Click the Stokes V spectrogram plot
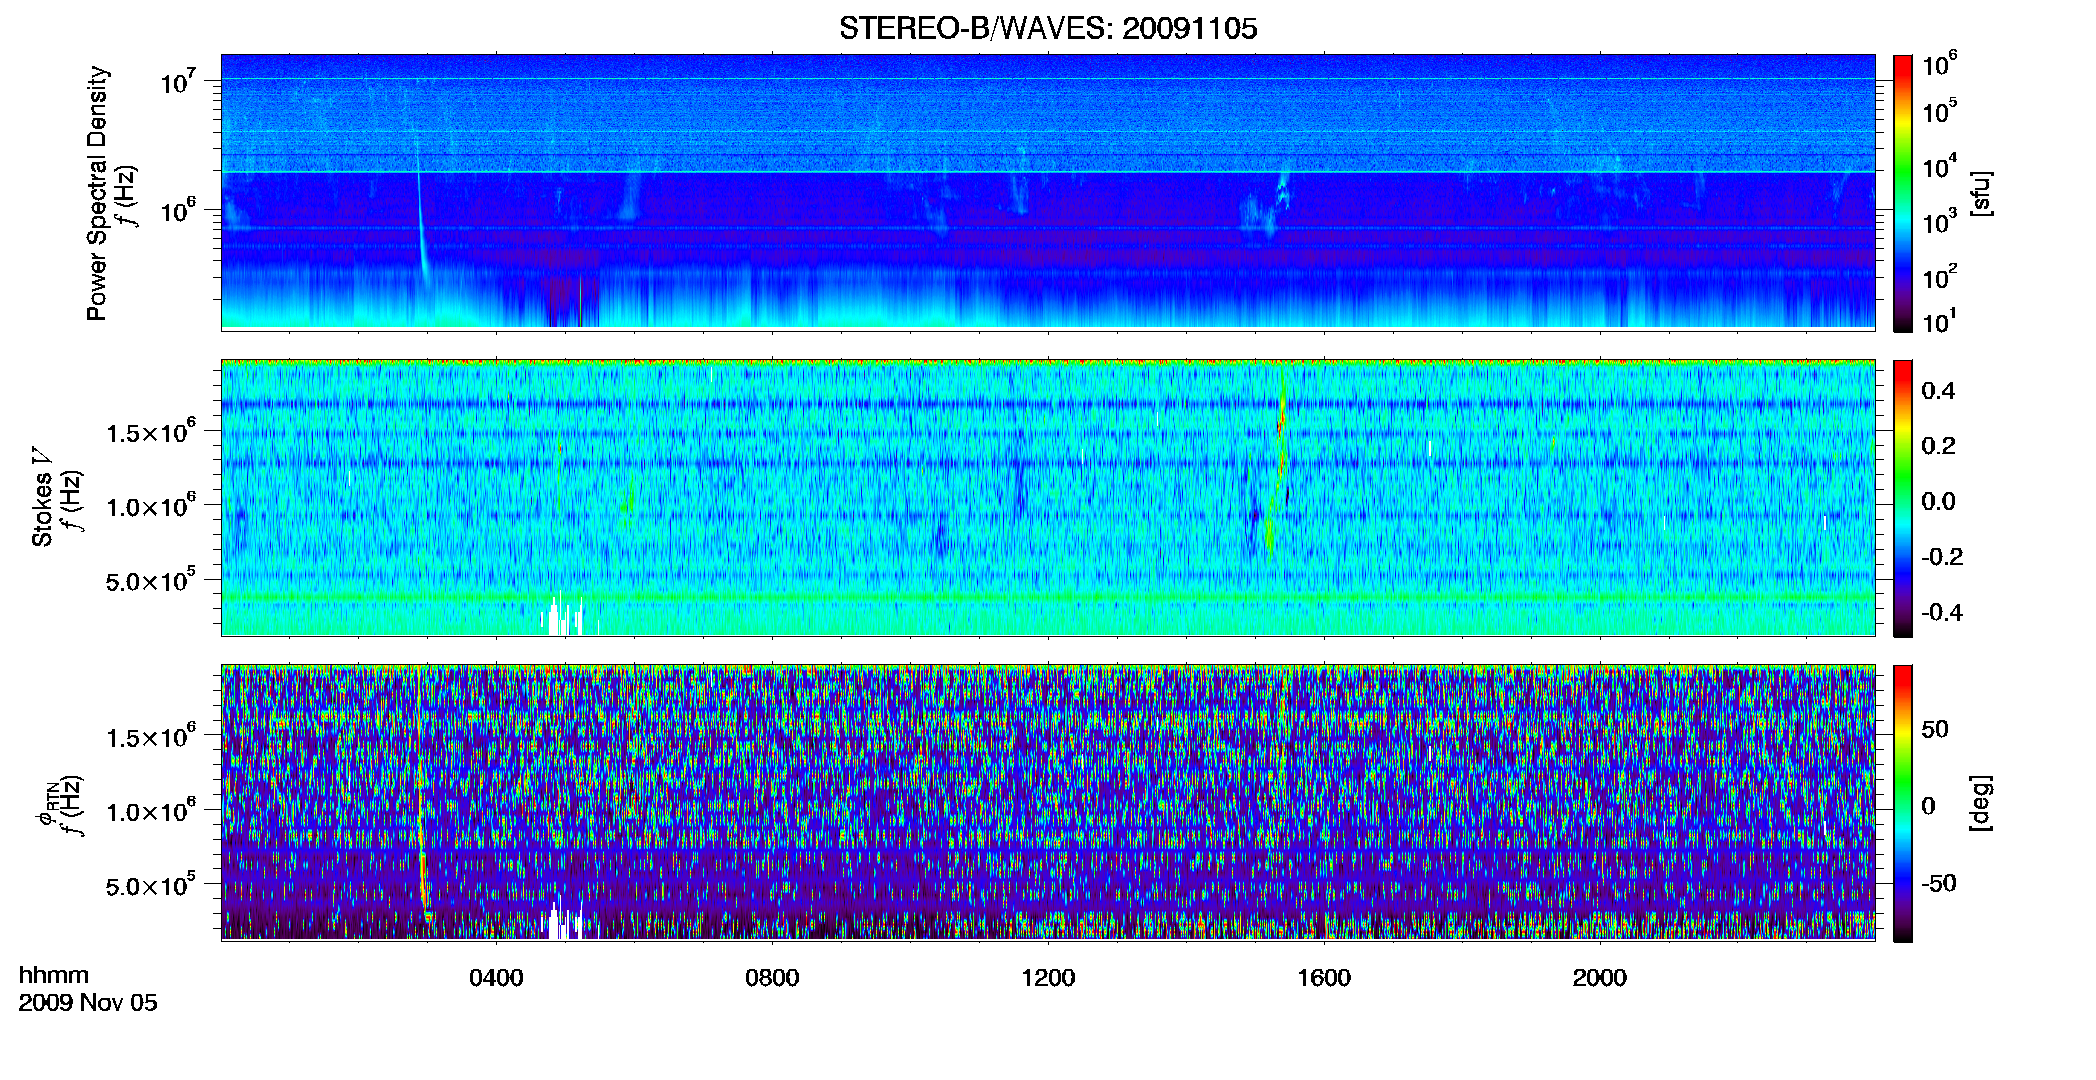 click(x=1048, y=497)
